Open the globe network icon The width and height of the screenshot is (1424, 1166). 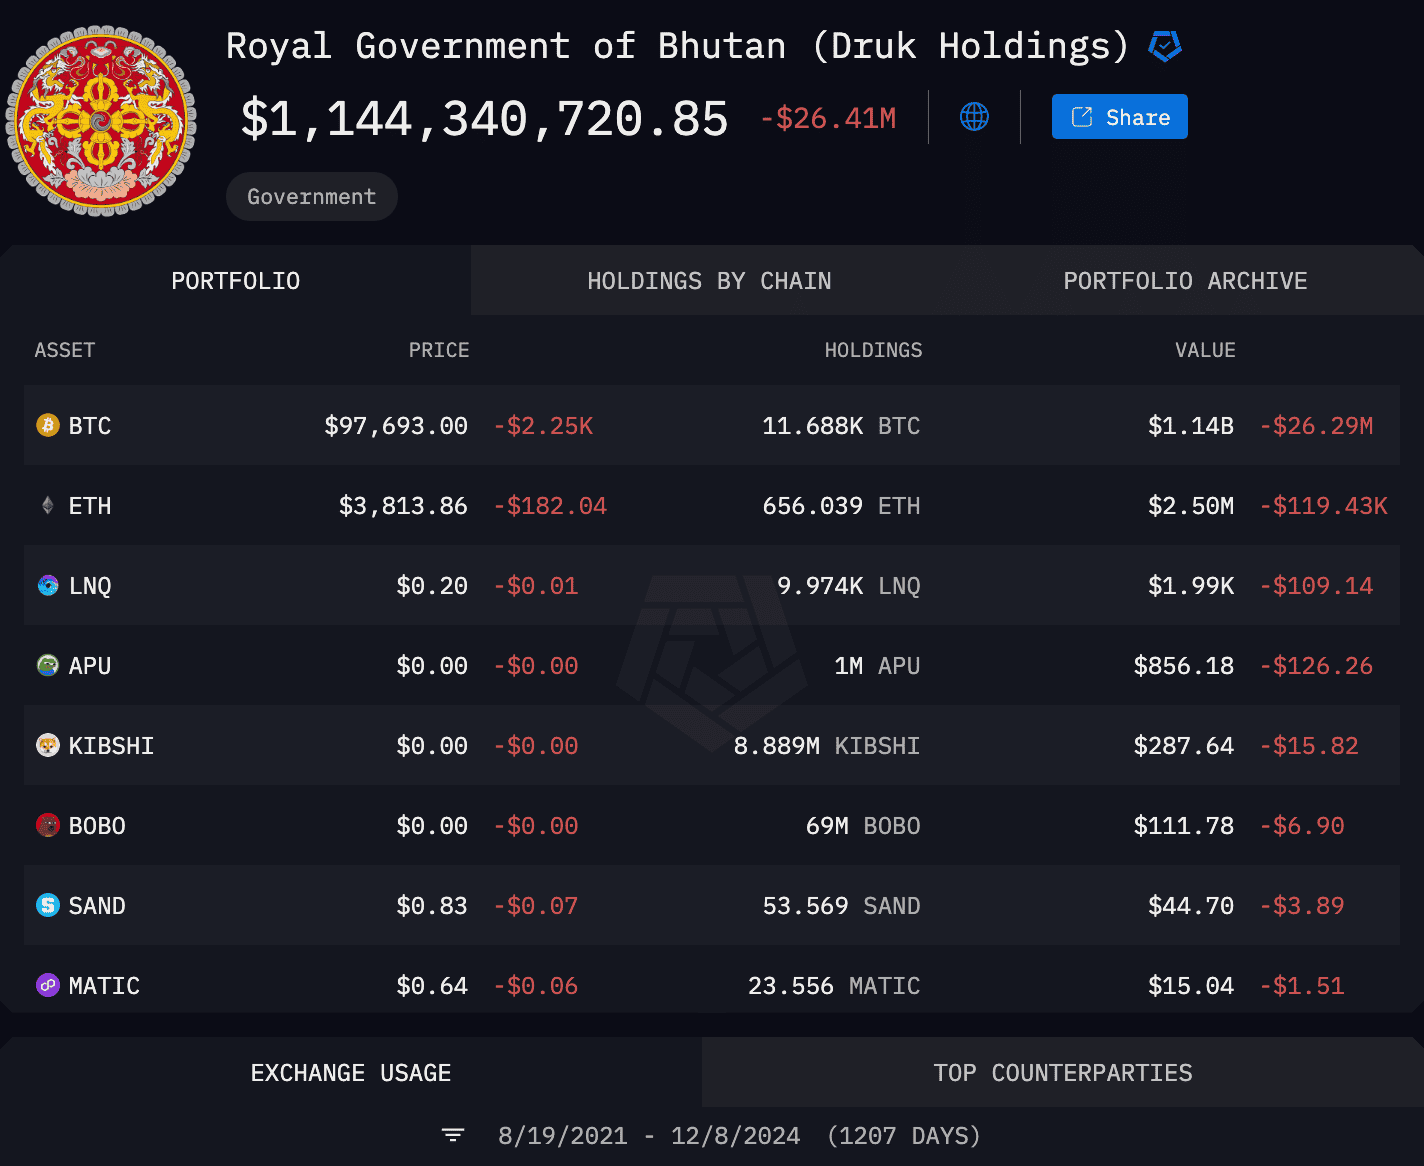point(974,117)
